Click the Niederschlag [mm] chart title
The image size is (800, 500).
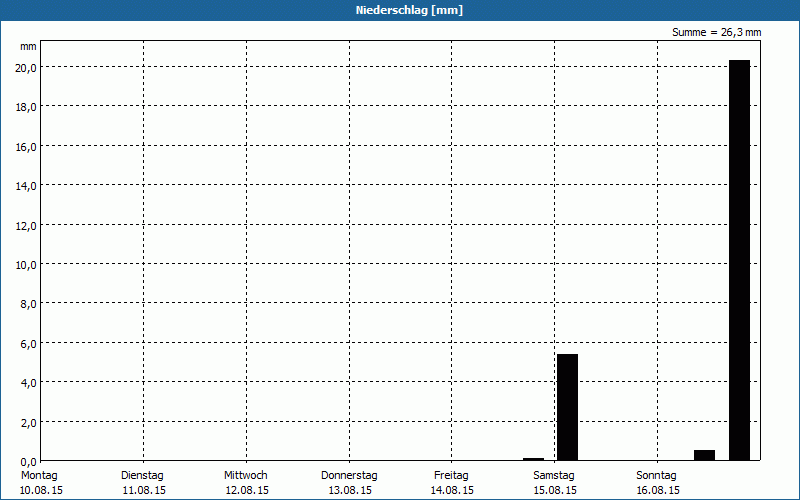point(409,10)
